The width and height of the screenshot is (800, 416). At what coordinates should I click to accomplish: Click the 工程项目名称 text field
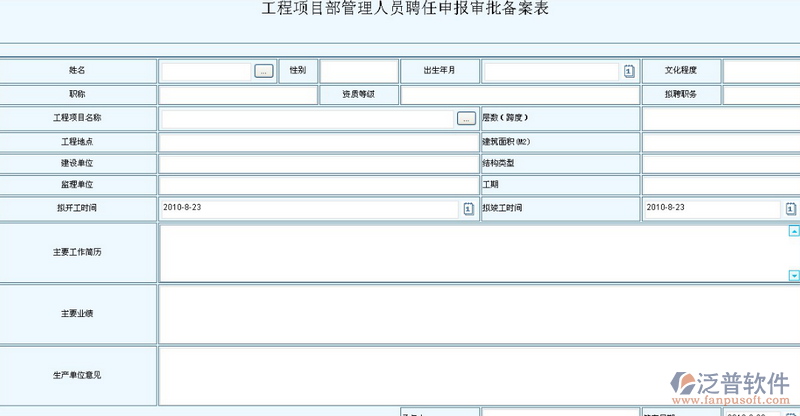(x=307, y=119)
